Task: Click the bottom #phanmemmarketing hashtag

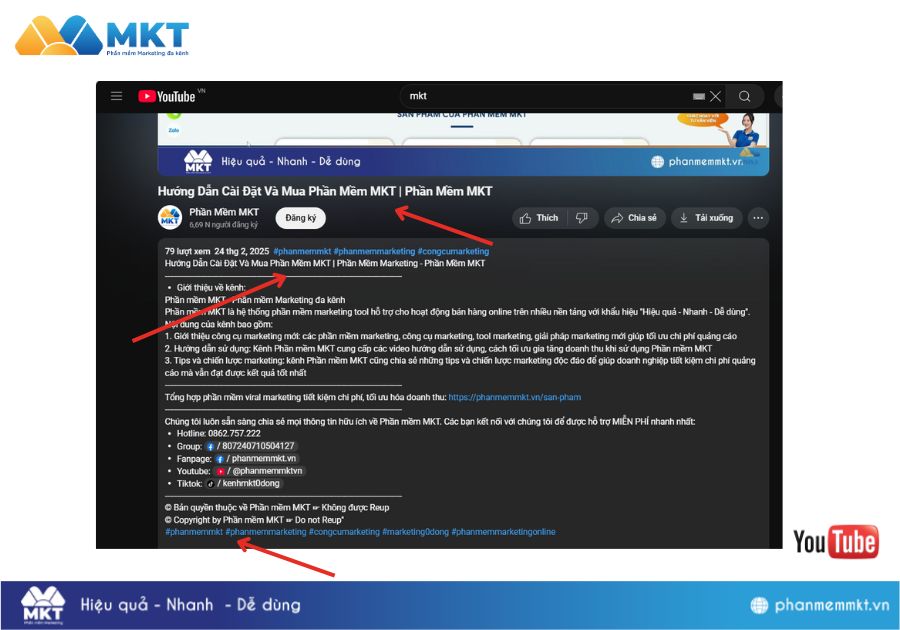Action: click(266, 532)
